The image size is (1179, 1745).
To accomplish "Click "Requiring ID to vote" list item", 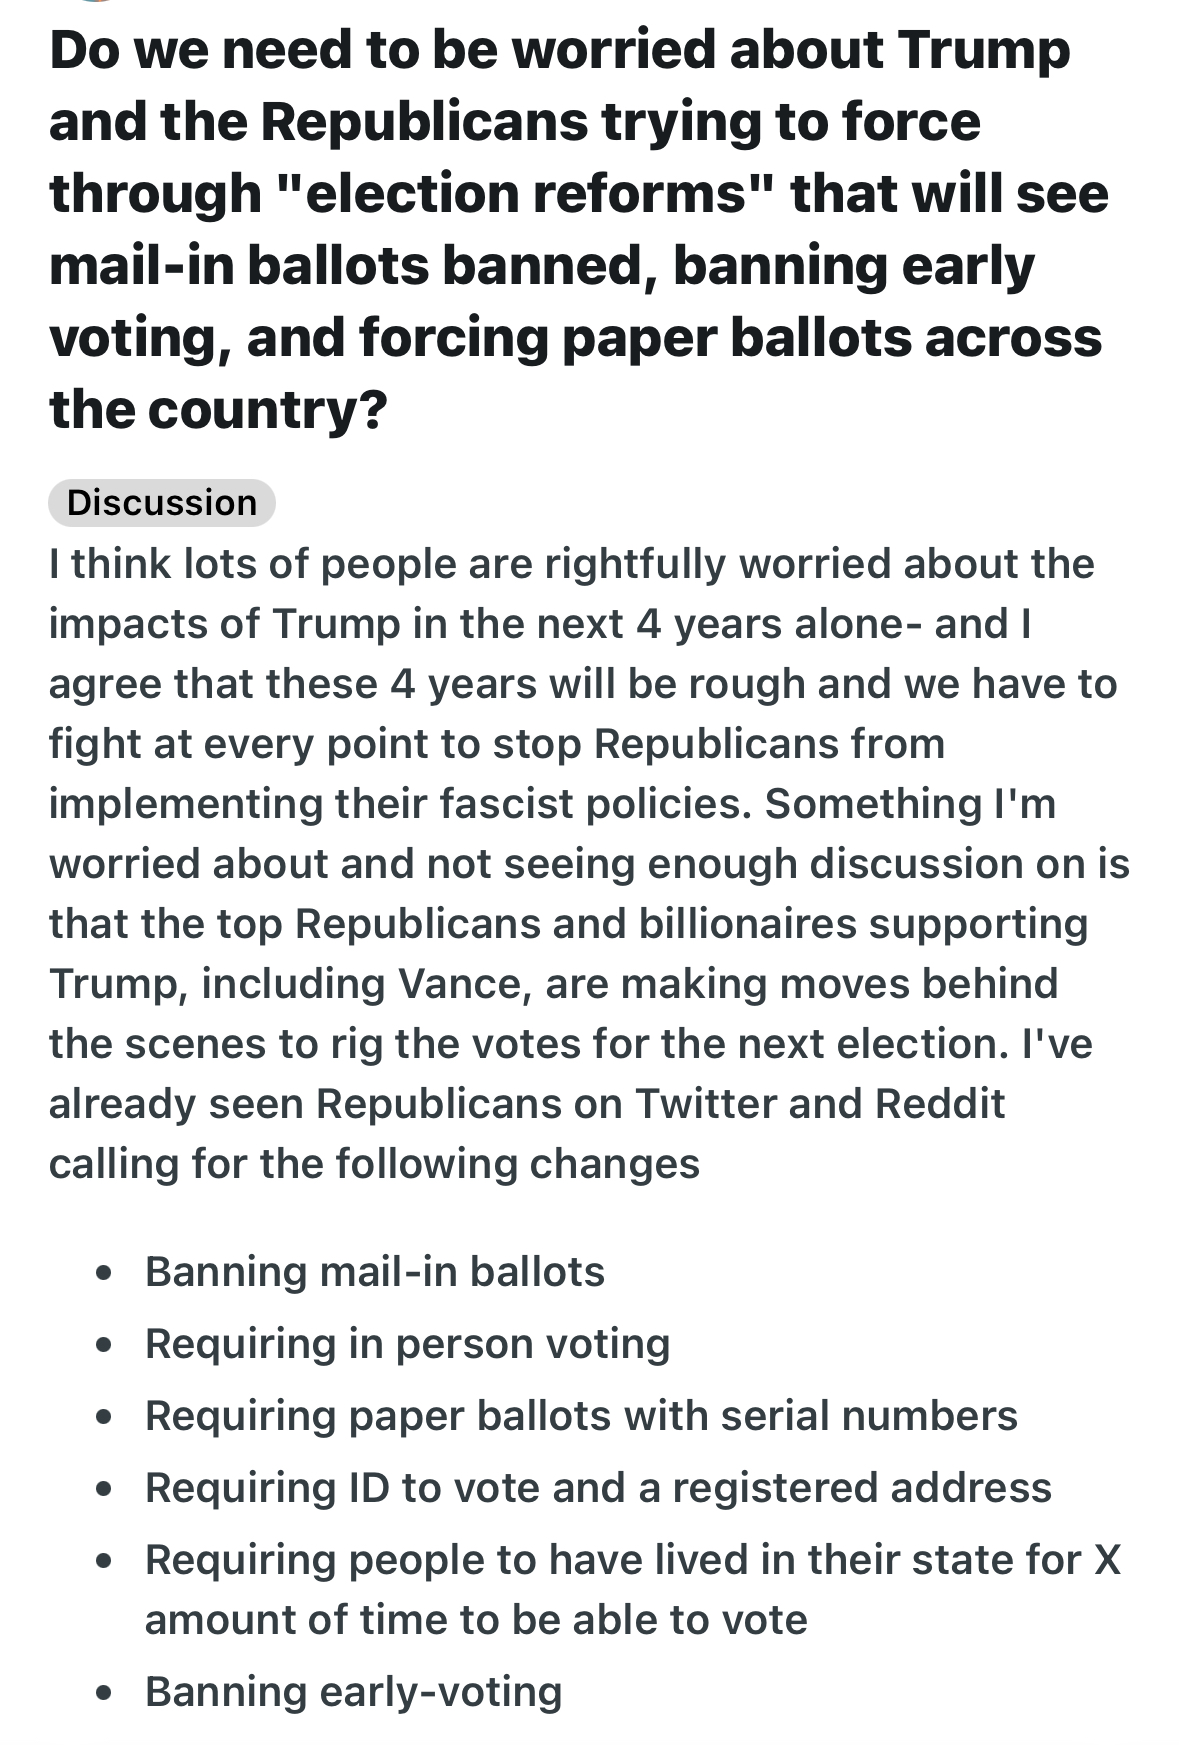I will 598,1487.
